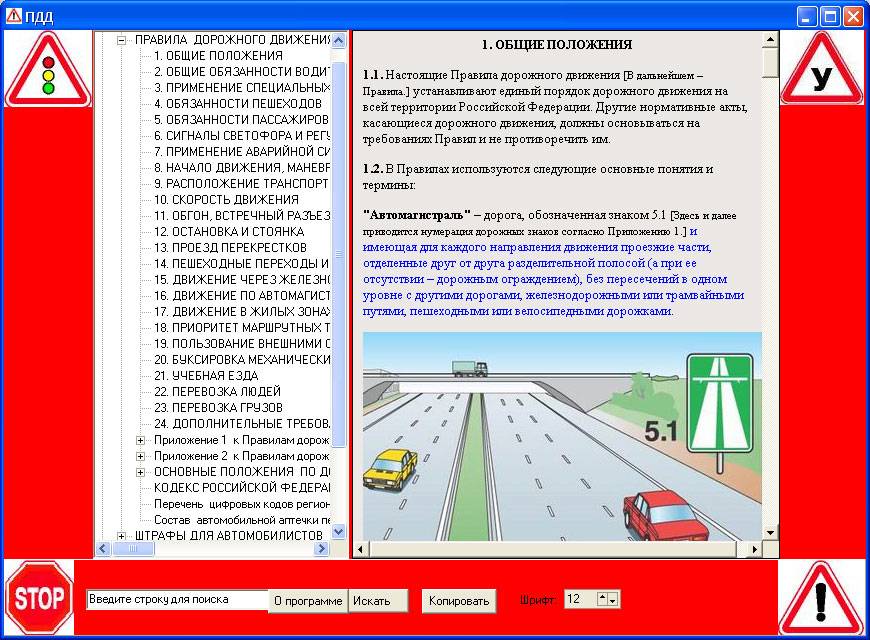Click the 'Копировать' button
Image resolution: width=870 pixels, height=640 pixels.
coord(459,601)
